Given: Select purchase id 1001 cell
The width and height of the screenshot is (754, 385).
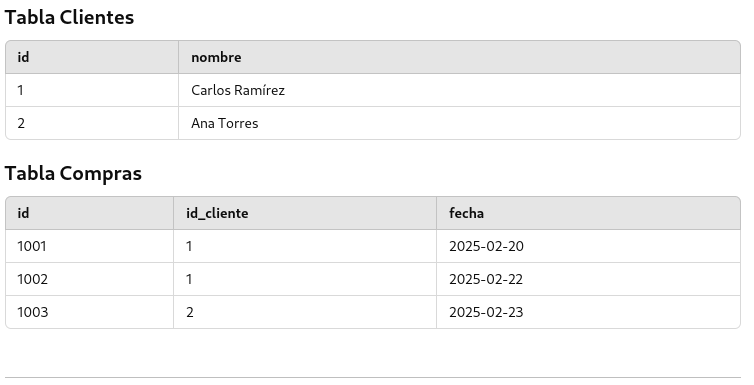Looking at the screenshot, I should (x=89, y=246).
